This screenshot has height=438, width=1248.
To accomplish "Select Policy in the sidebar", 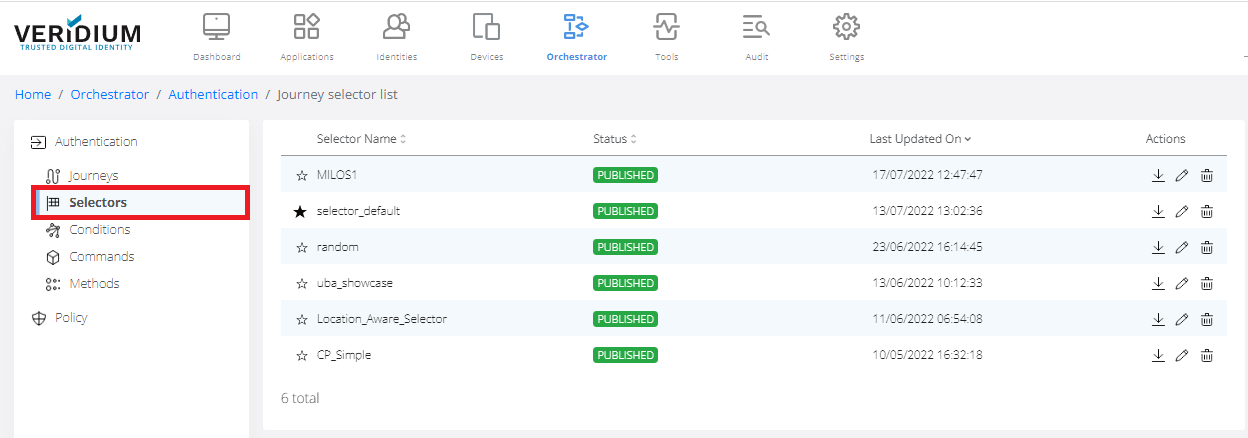I will click(71, 318).
